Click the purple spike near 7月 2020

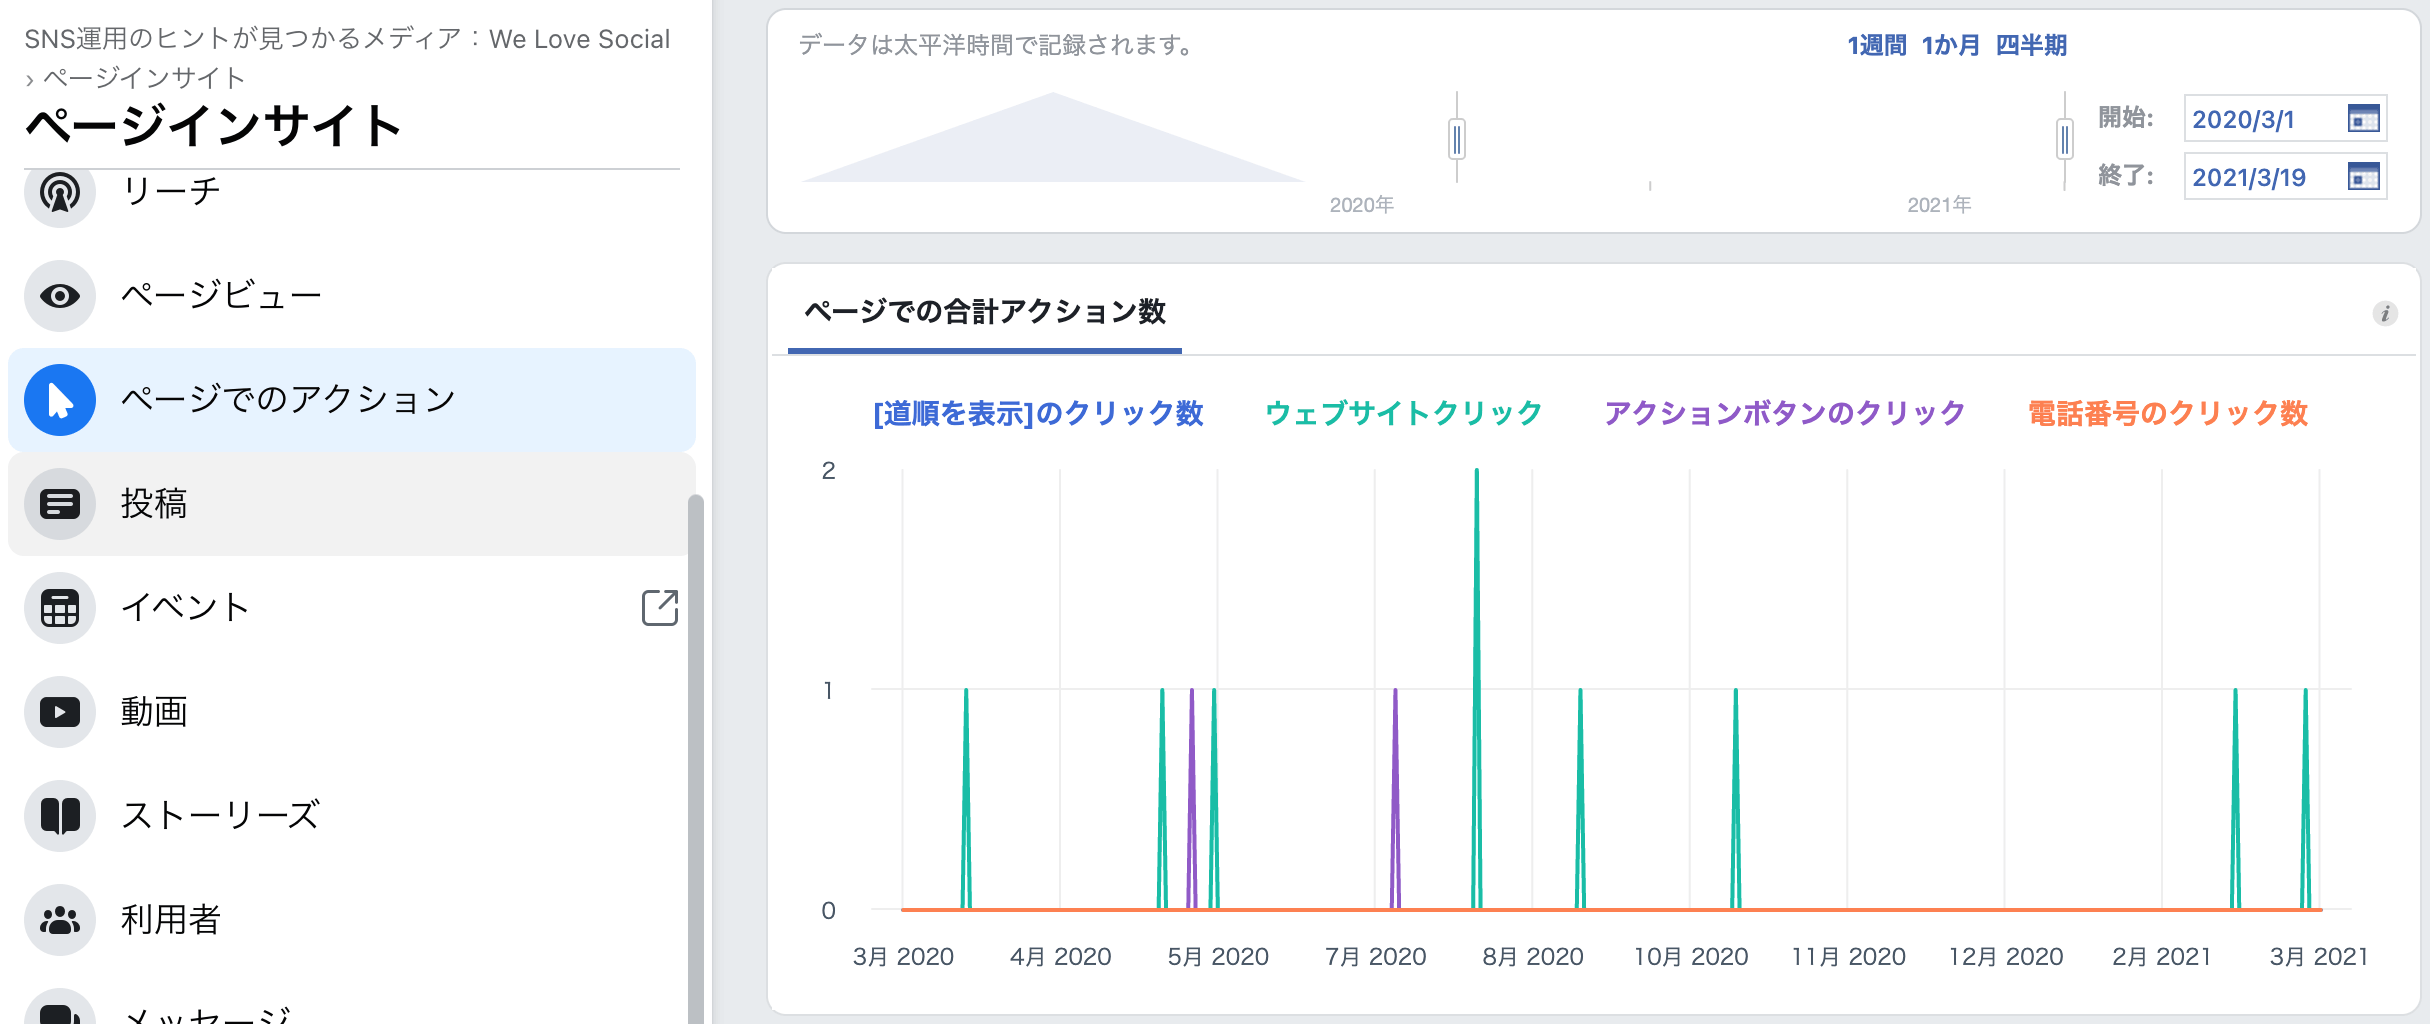click(1395, 798)
